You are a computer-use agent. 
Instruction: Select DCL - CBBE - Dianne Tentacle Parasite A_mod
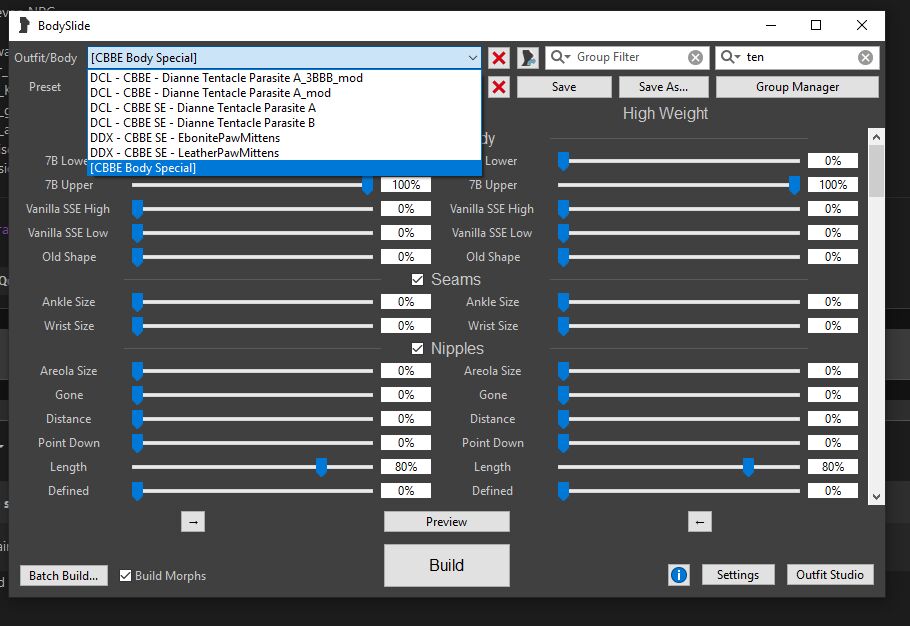click(x=284, y=93)
